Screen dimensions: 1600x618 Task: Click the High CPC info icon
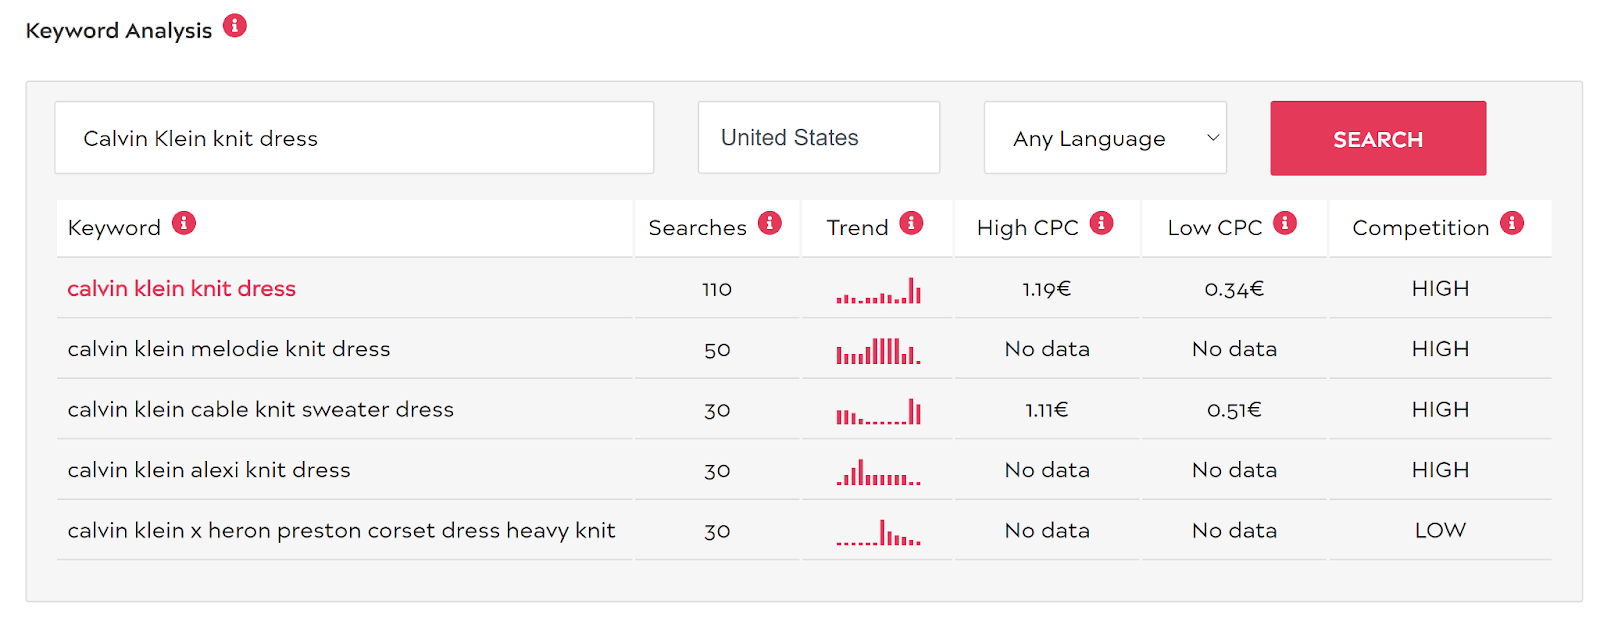point(1101,223)
